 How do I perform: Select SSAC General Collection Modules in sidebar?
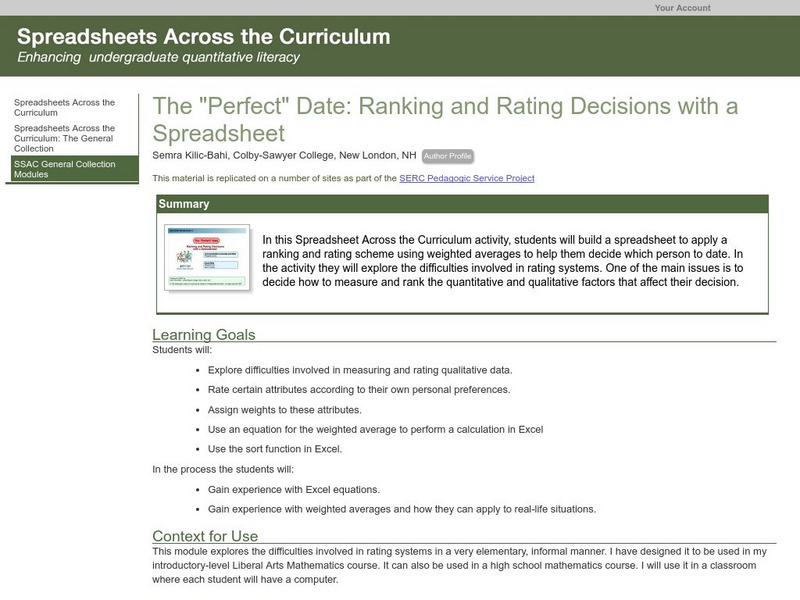tap(61, 171)
